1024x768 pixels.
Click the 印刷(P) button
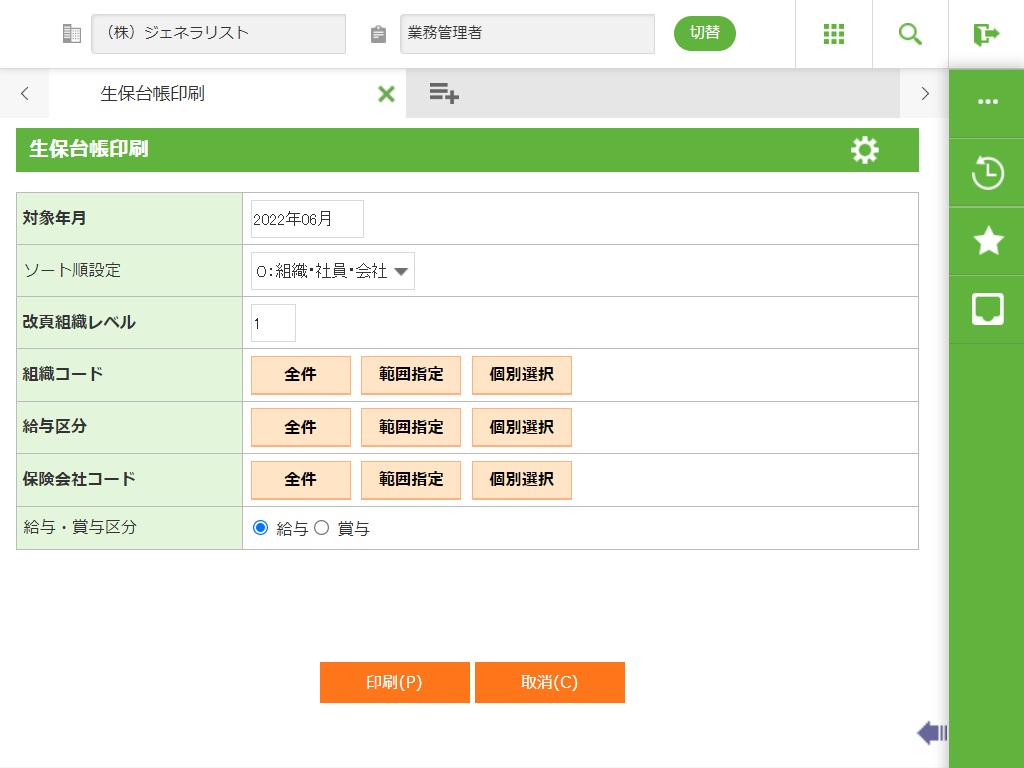pos(394,683)
